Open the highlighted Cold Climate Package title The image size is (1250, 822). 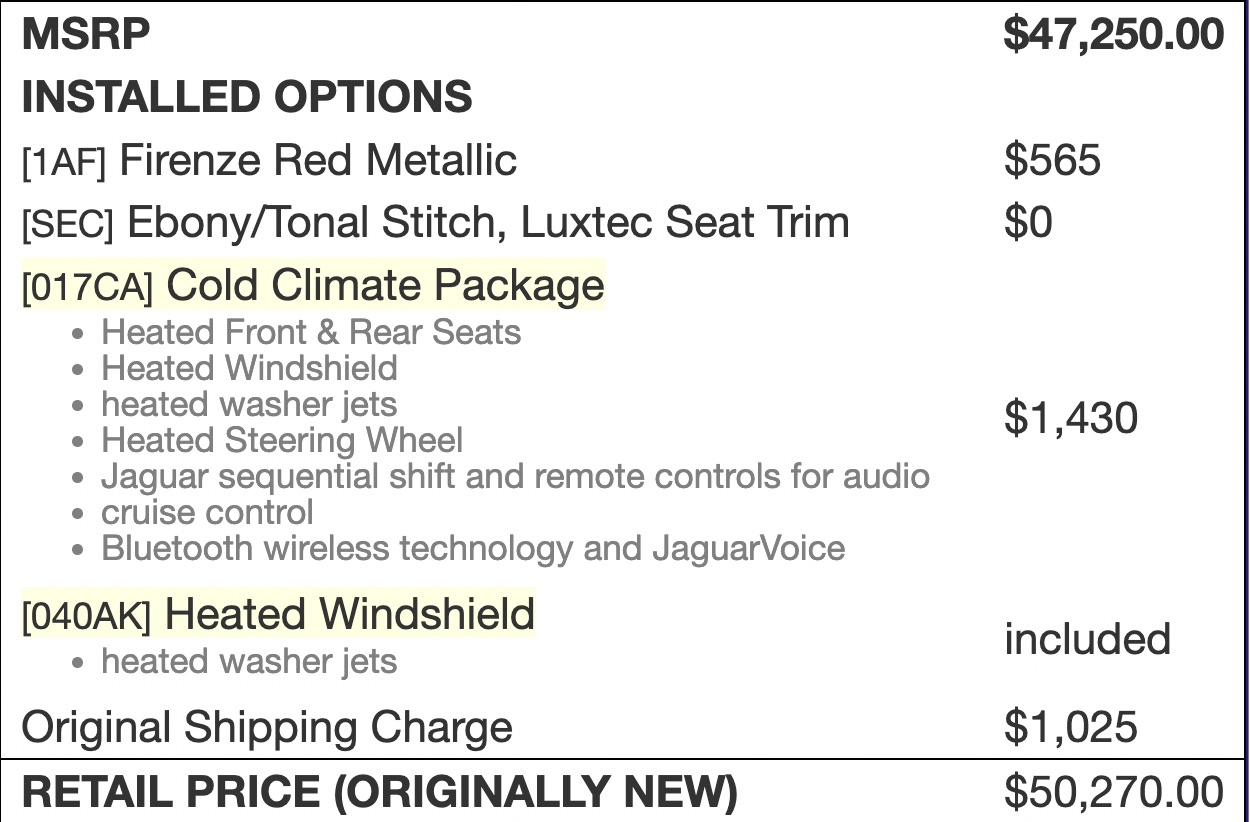[385, 285]
